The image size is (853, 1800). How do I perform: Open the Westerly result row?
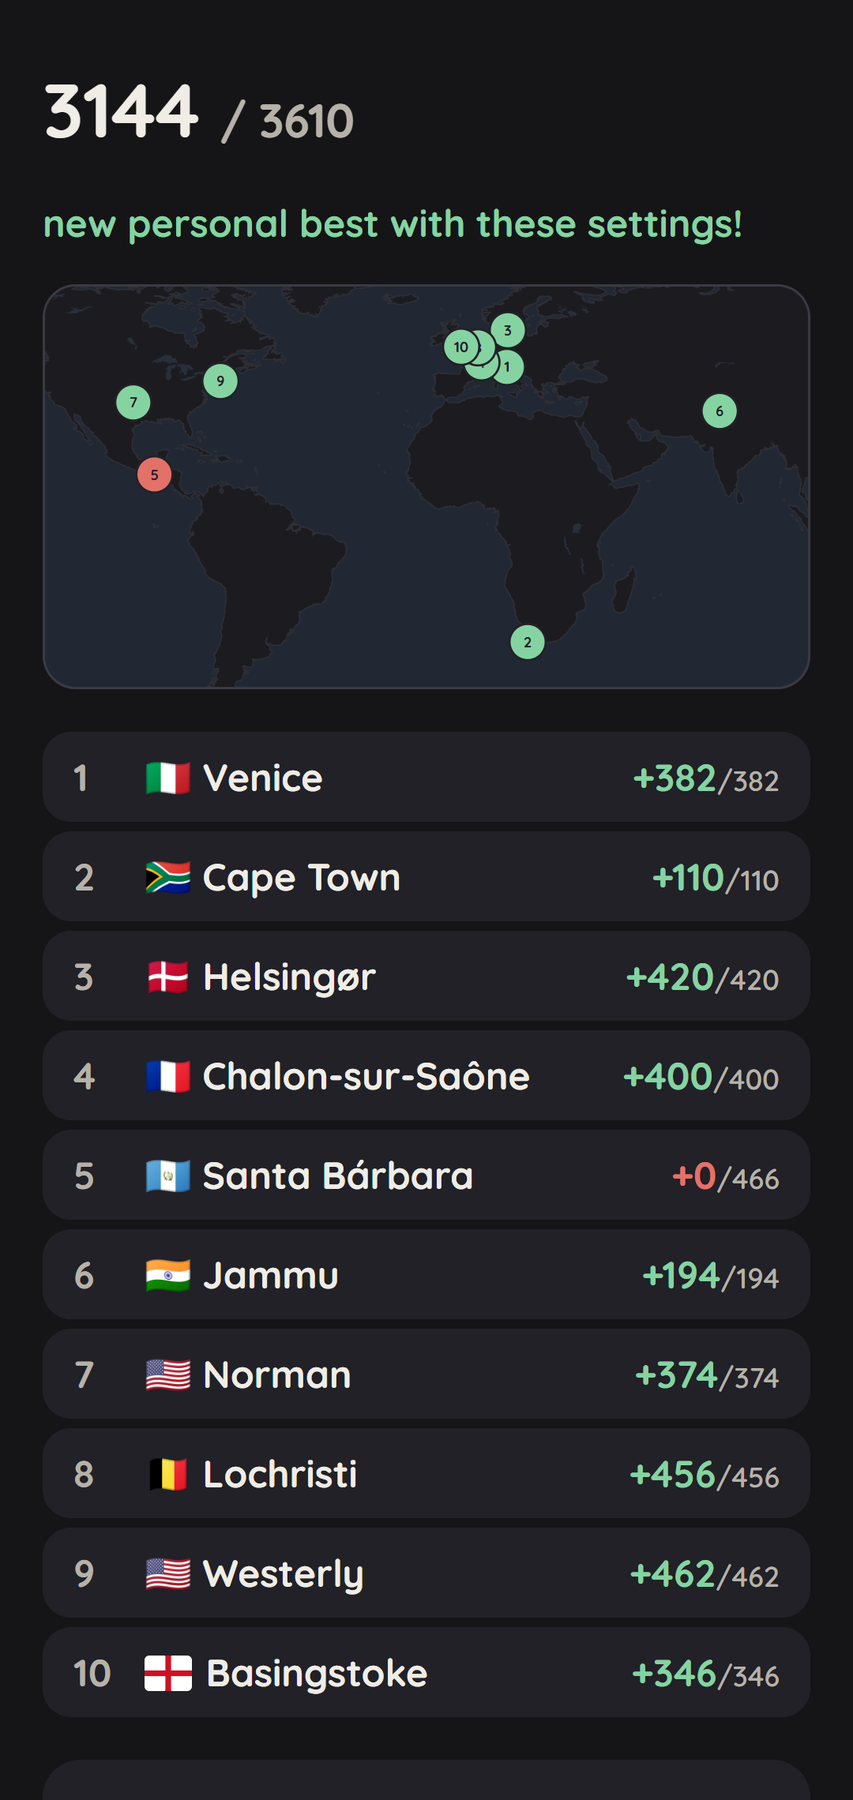426,1573
